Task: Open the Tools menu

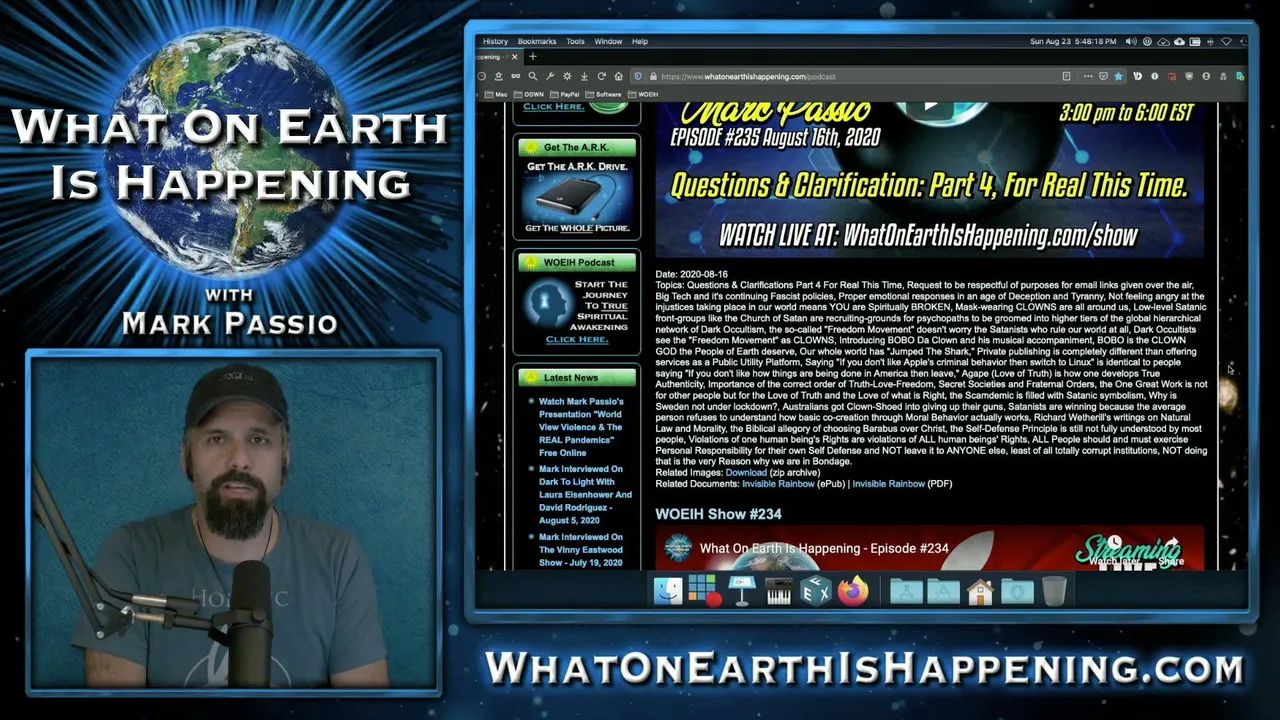Action: tap(575, 41)
